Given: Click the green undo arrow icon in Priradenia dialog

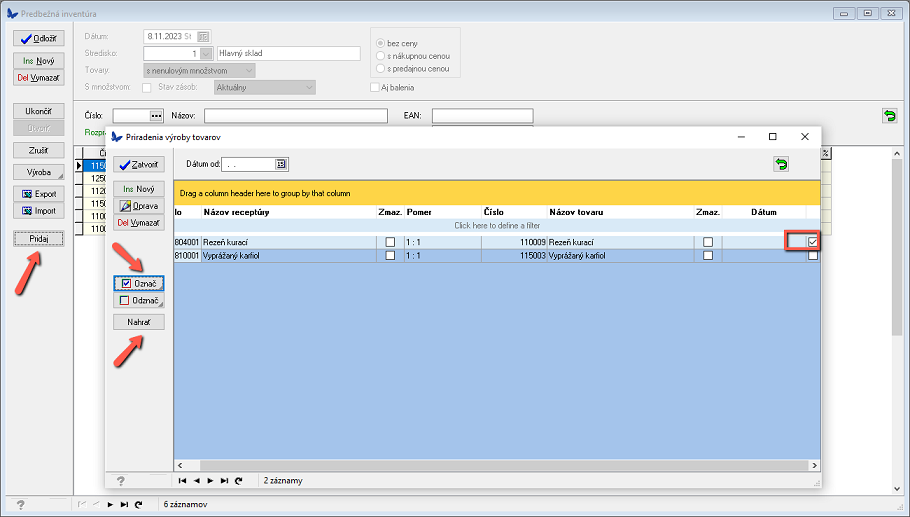Looking at the screenshot, I should [781, 164].
